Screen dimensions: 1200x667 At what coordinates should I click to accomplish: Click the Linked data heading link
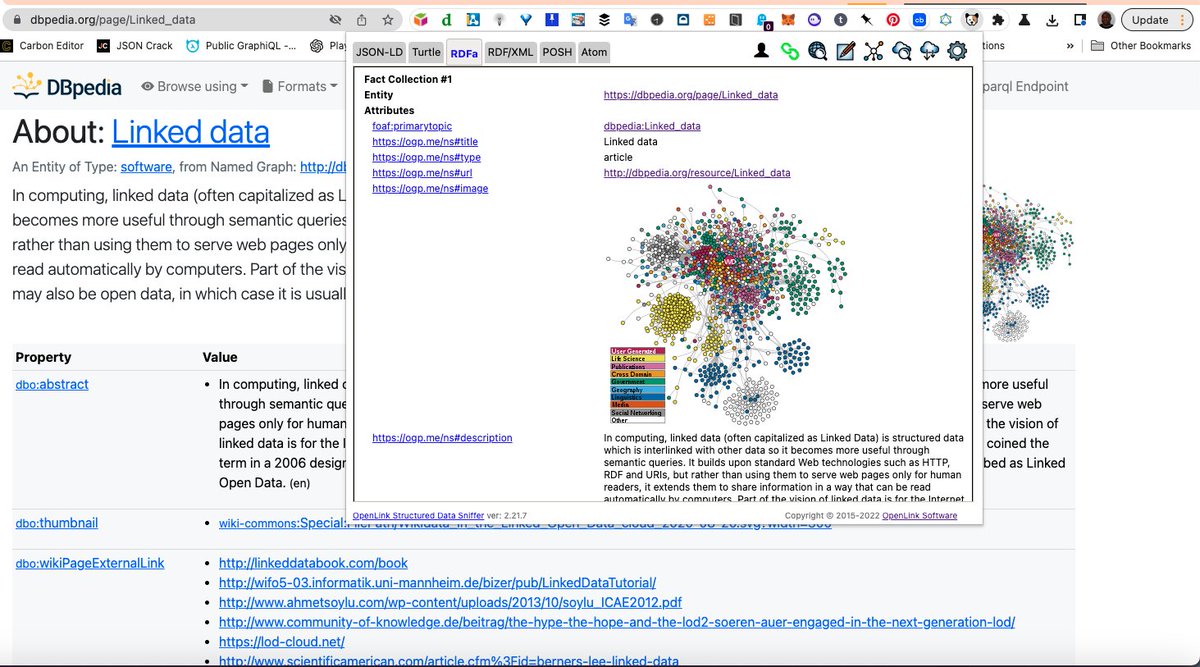(x=190, y=131)
